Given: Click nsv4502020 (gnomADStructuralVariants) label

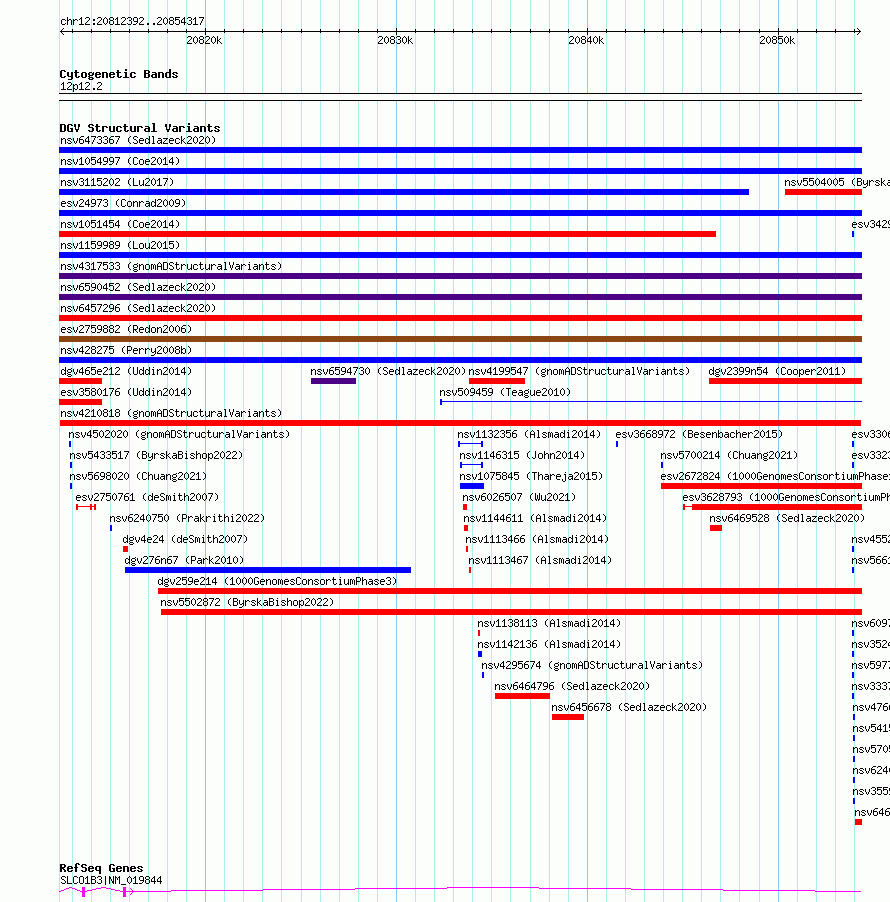Looking at the screenshot, I should (179, 434).
